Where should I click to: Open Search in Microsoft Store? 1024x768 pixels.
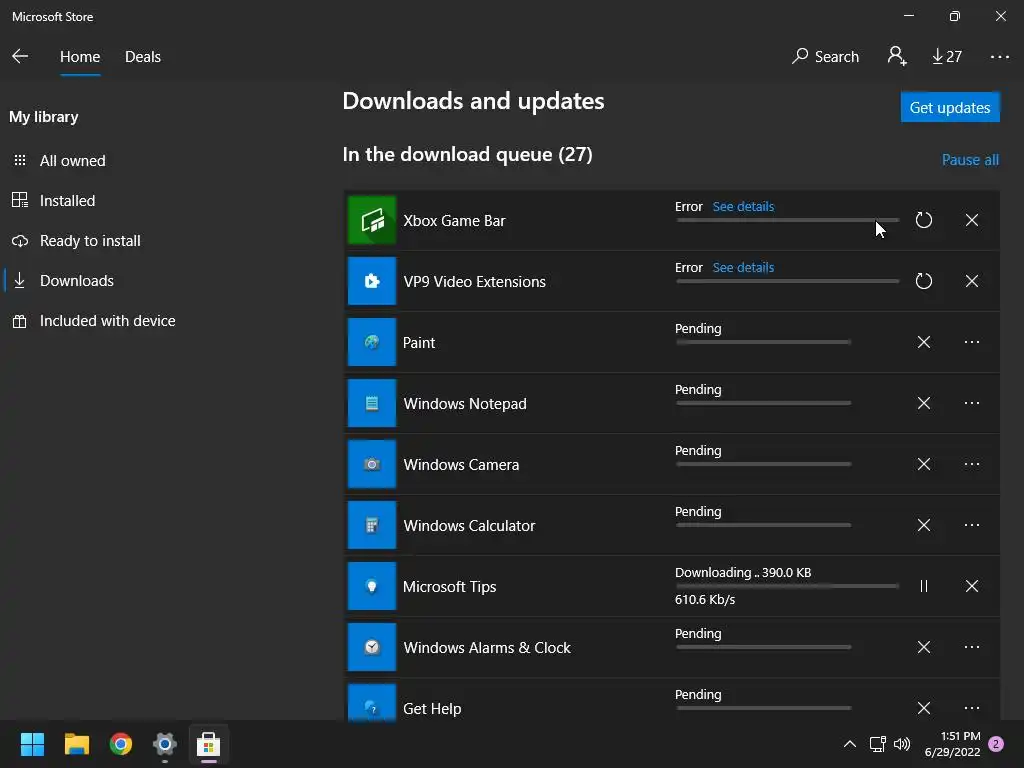(x=825, y=57)
